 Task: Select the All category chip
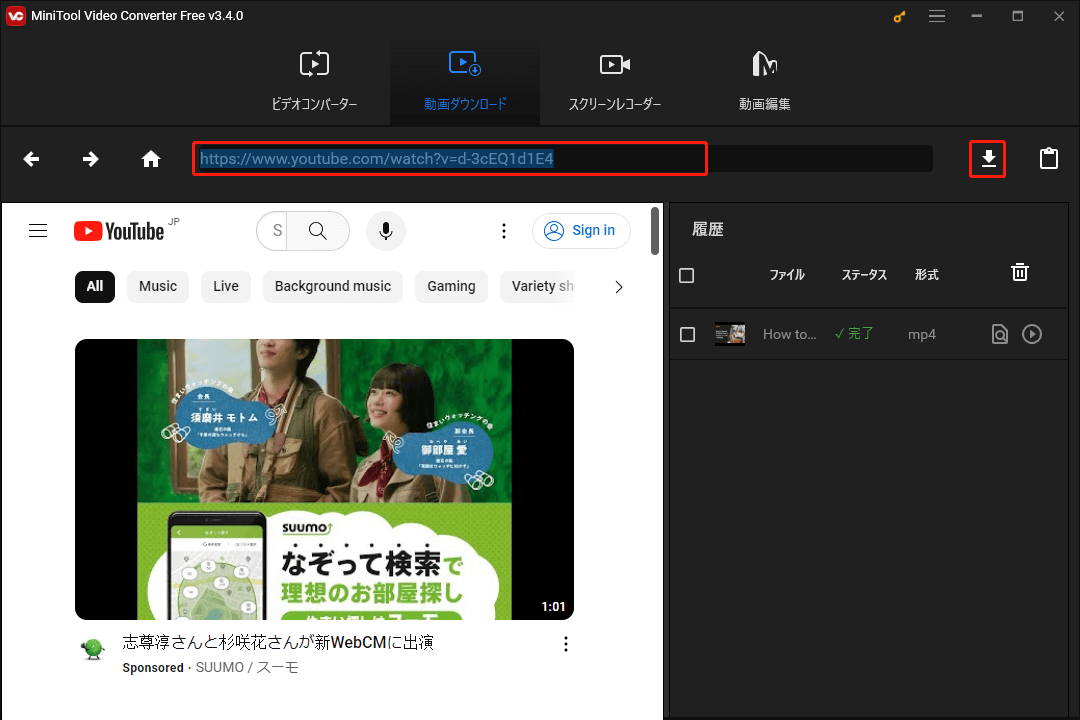(95, 287)
